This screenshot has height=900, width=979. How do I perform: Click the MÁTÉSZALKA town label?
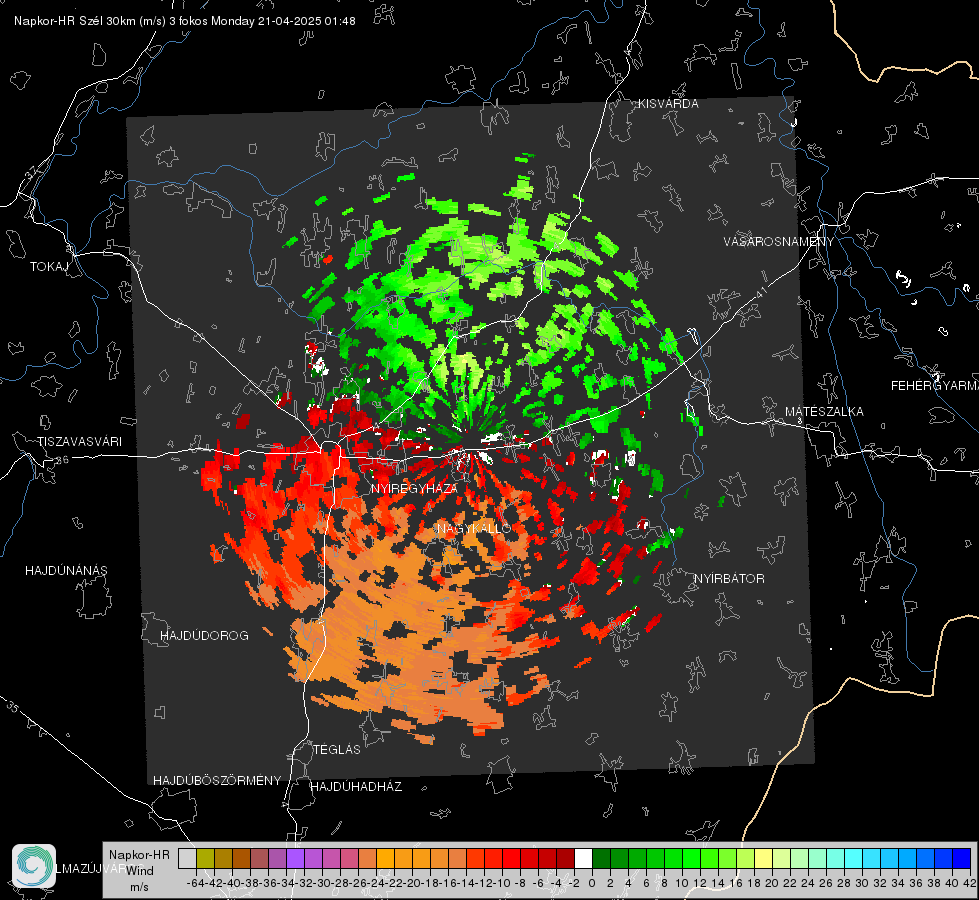click(x=824, y=412)
